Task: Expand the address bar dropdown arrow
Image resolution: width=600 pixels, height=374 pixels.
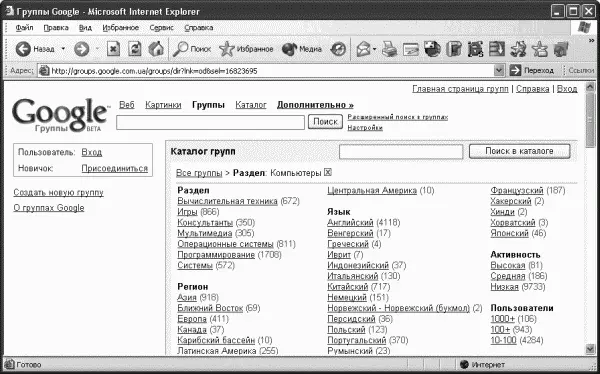Action: [x=499, y=71]
